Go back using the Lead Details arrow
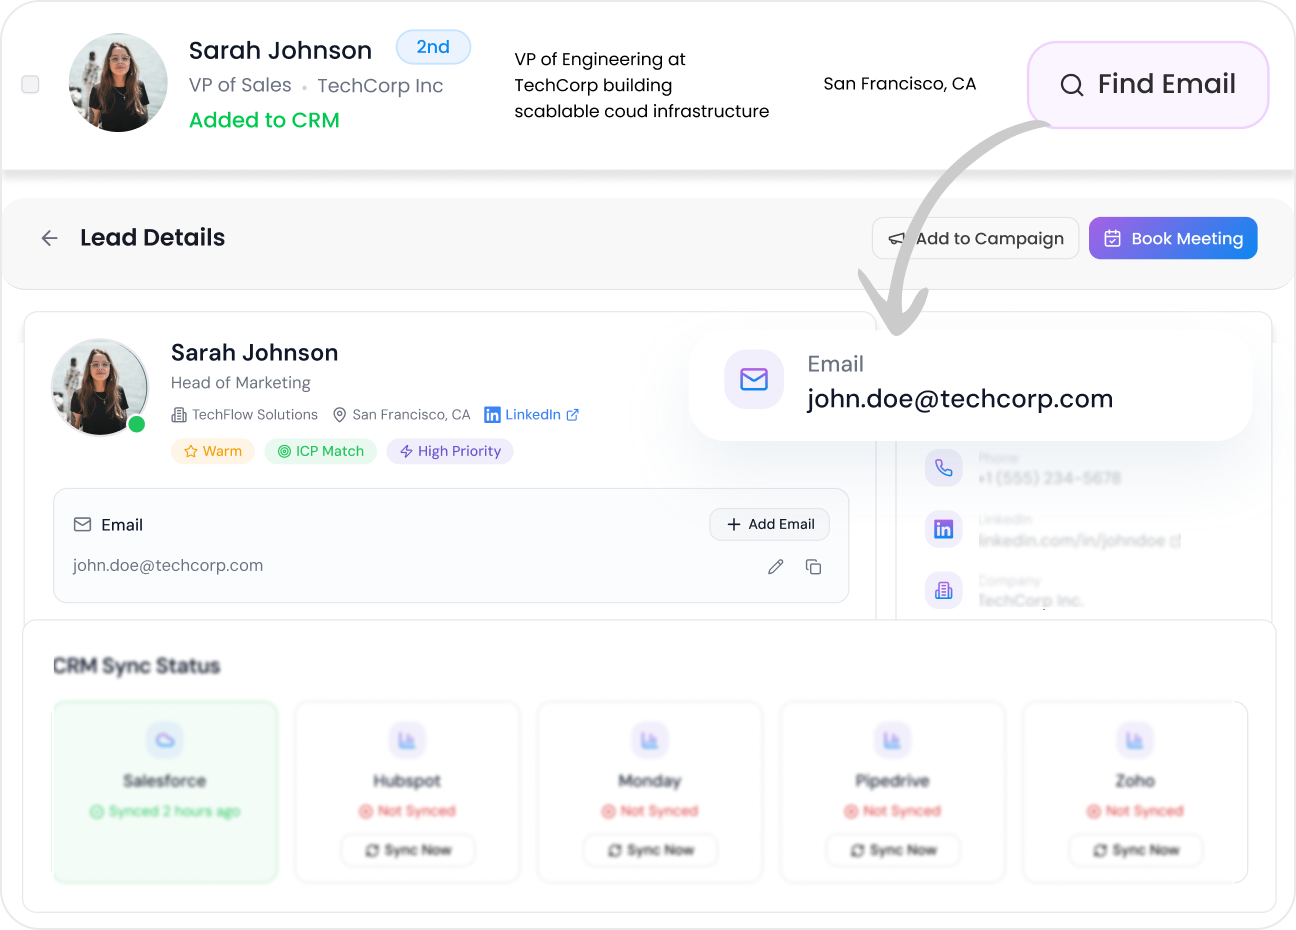Screen dimensions: 1296x930 coord(49,238)
